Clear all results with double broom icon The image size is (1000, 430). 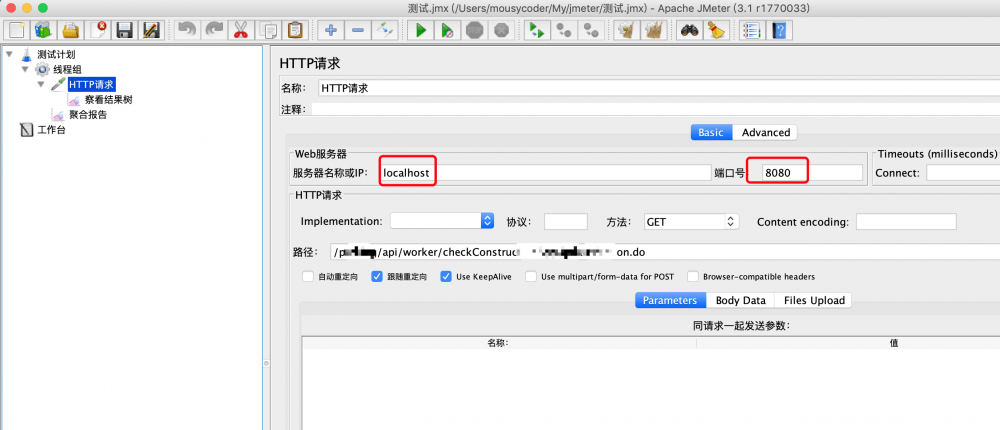pos(653,30)
